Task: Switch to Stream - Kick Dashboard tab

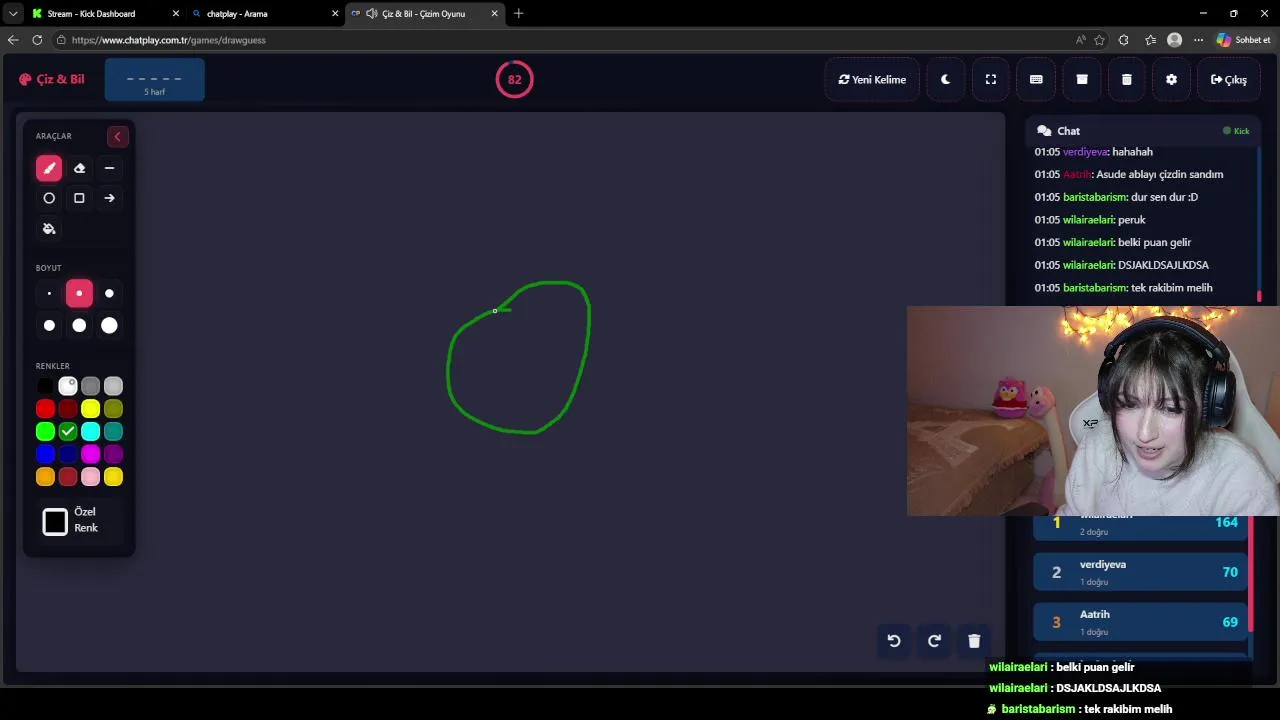Action: point(105,14)
